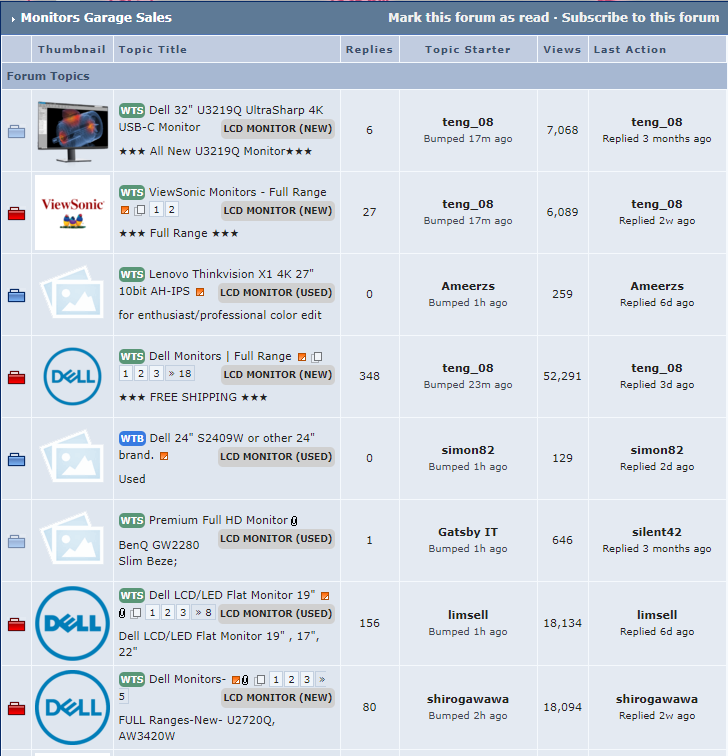Jump to newest post in the Lenovo Thinkvision topic via orange icon
This screenshot has height=756, width=728.
[x=200, y=292]
